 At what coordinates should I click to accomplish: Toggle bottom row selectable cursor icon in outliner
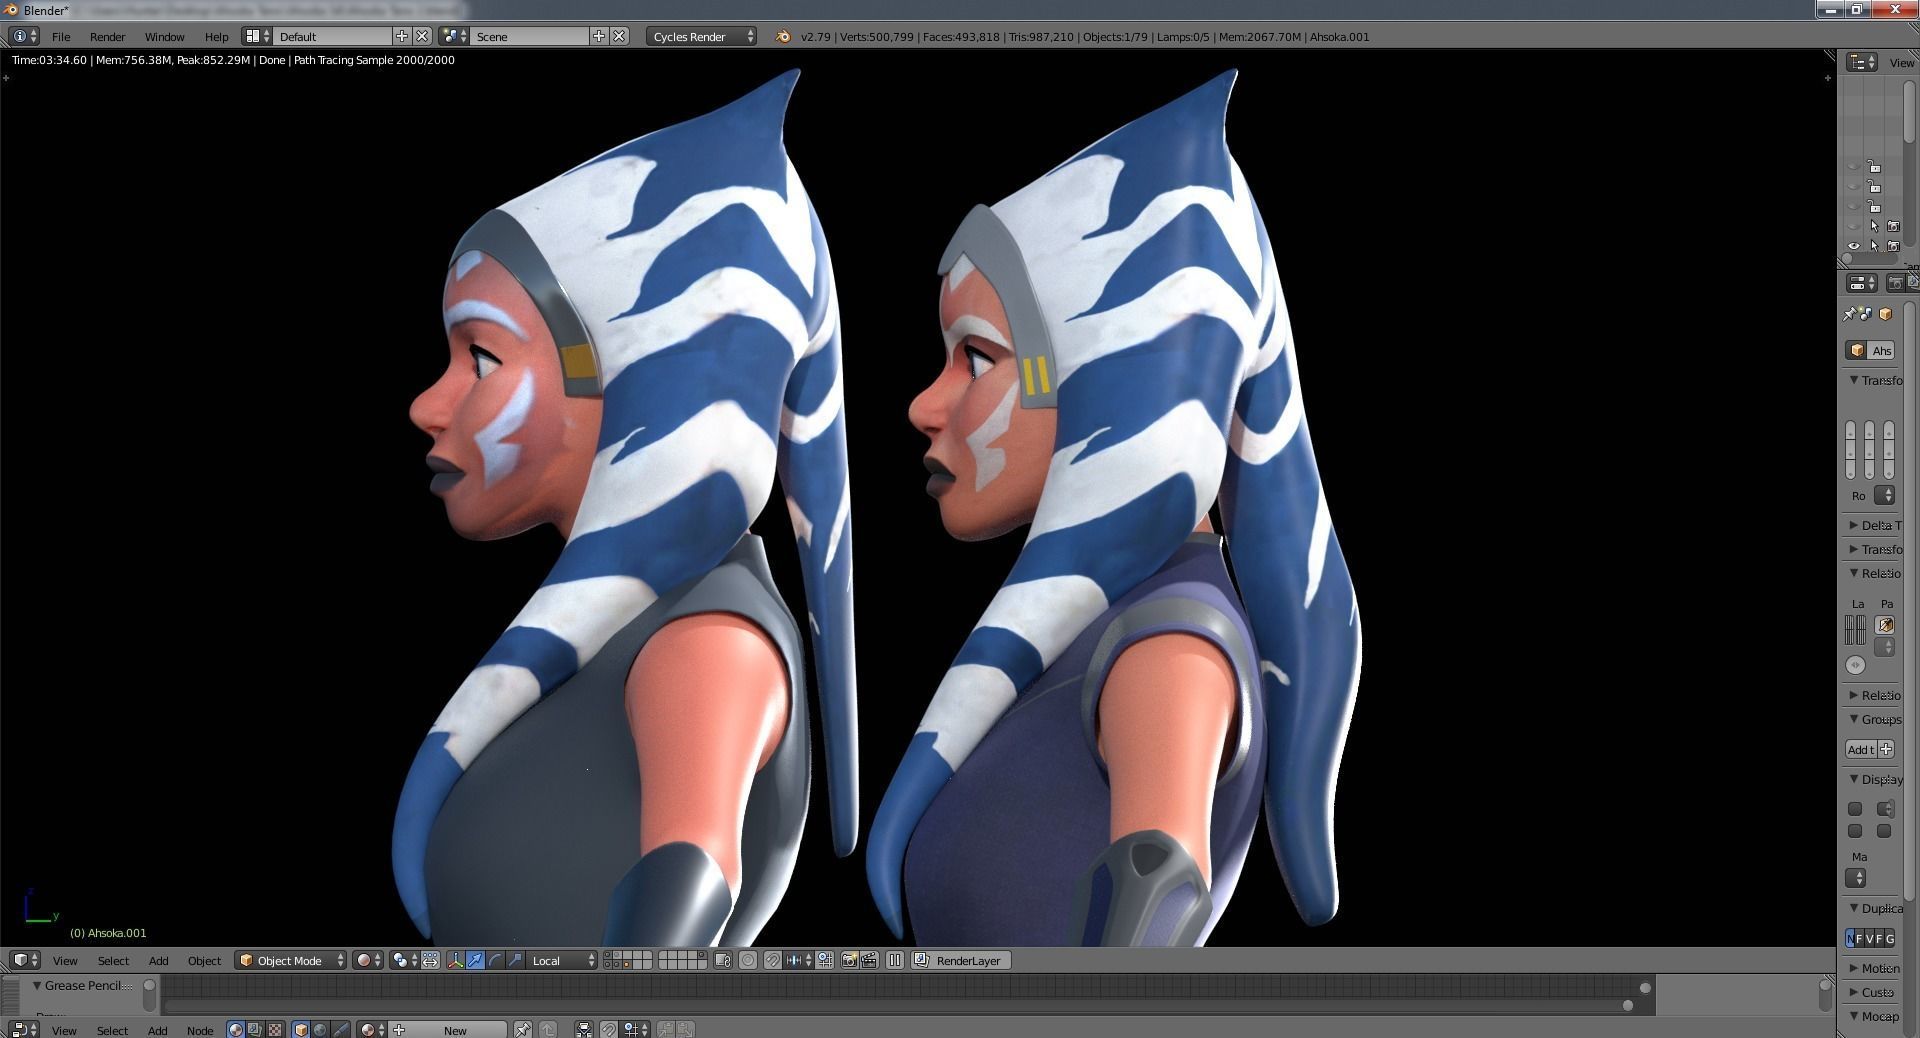pos(1874,245)
